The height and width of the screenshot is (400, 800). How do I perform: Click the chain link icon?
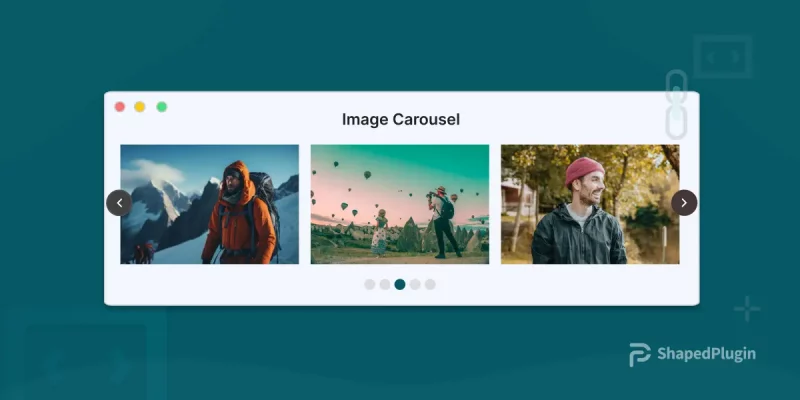point(677,104)
